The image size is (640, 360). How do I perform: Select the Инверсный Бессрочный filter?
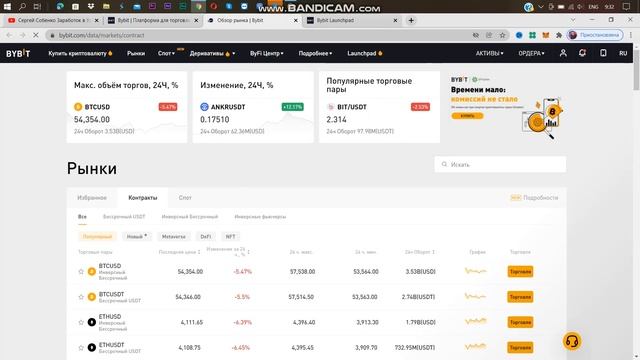tap(190, 217)
